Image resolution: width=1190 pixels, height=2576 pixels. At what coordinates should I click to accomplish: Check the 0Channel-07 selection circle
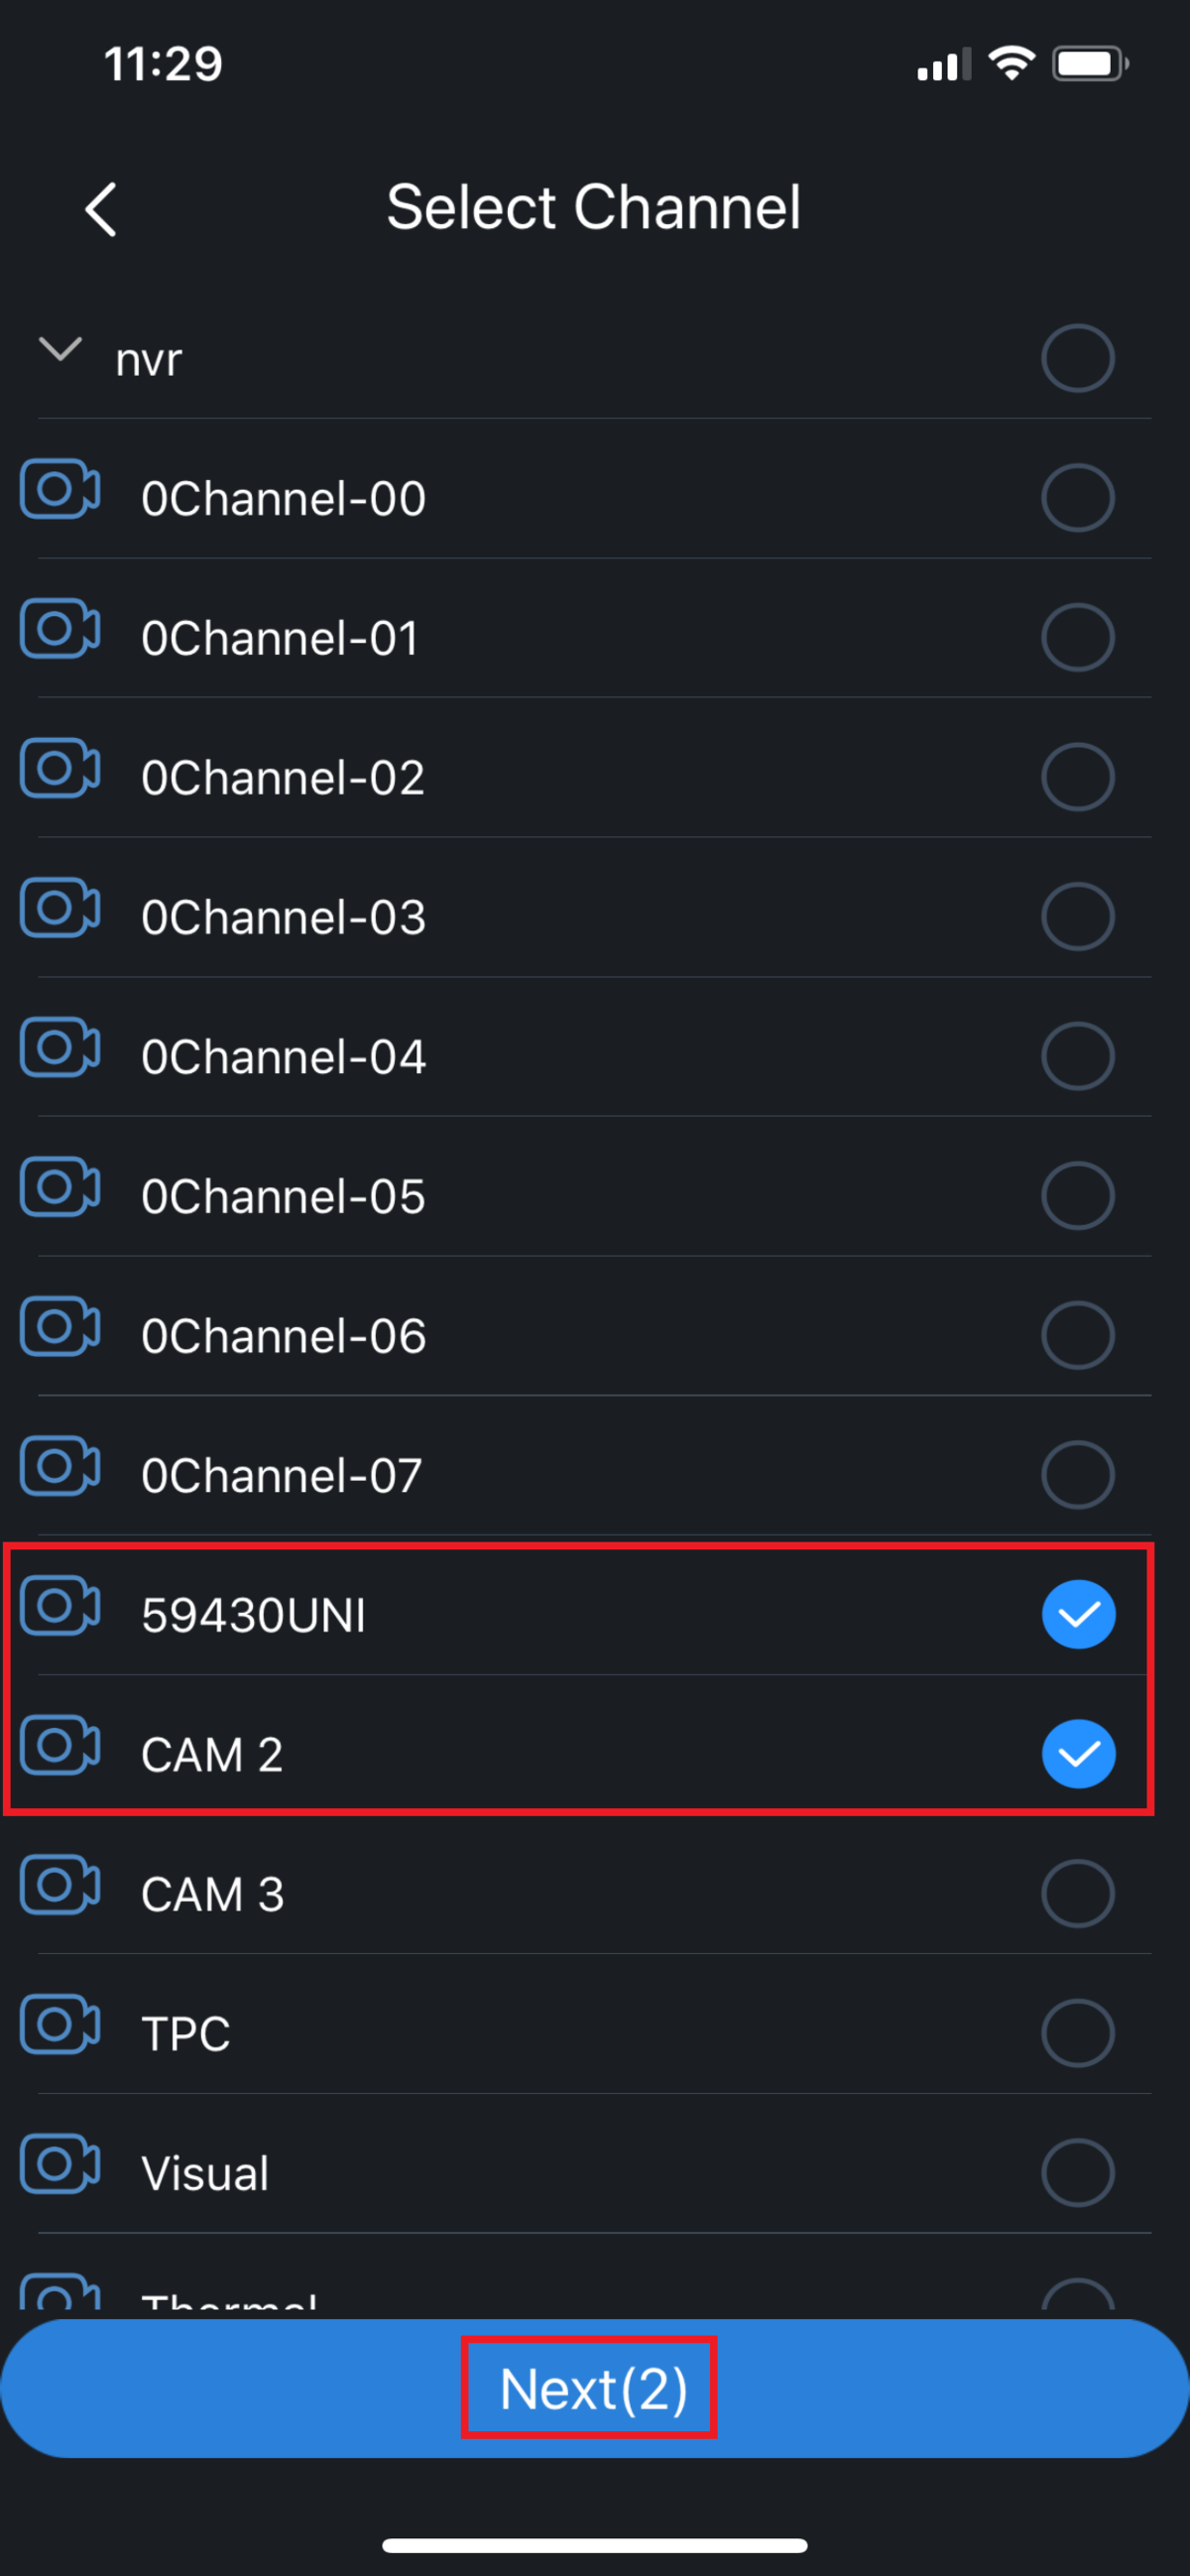1078,1474
